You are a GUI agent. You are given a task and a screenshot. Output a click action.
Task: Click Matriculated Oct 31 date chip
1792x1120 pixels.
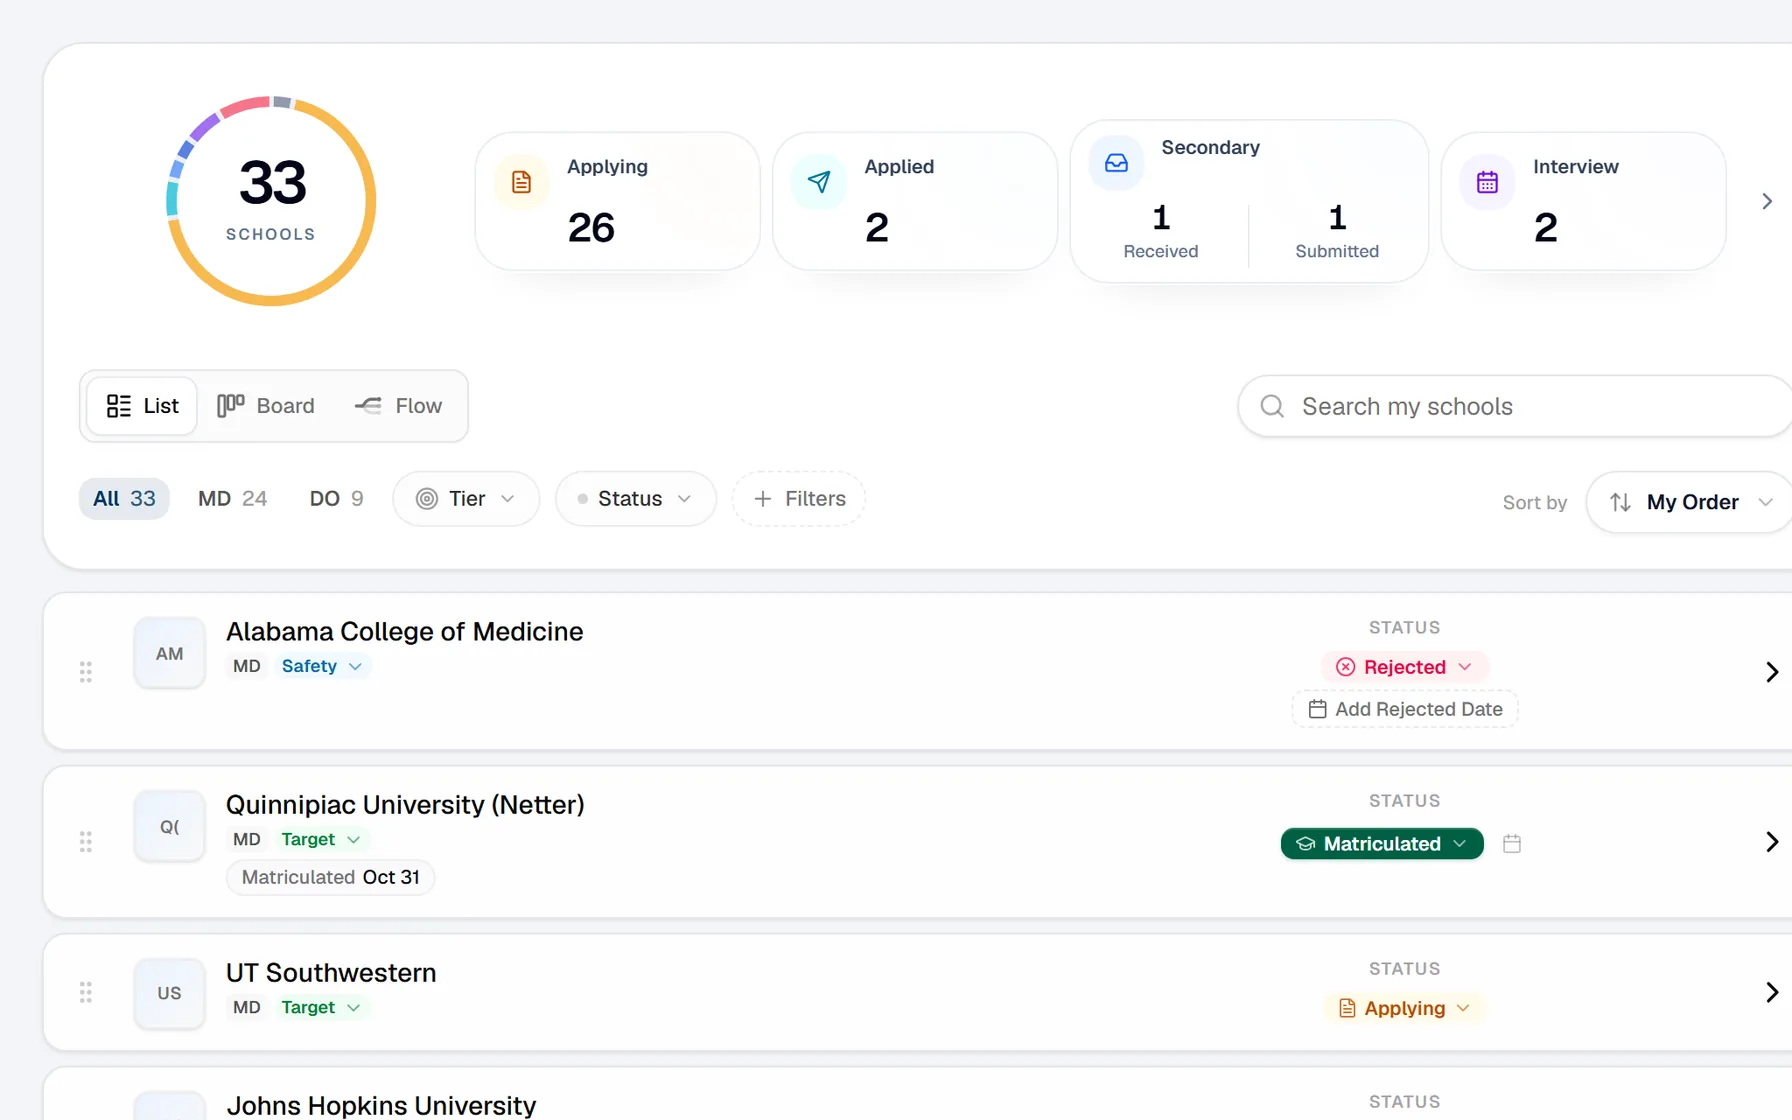pyautogui.click(x=330, y=877)
